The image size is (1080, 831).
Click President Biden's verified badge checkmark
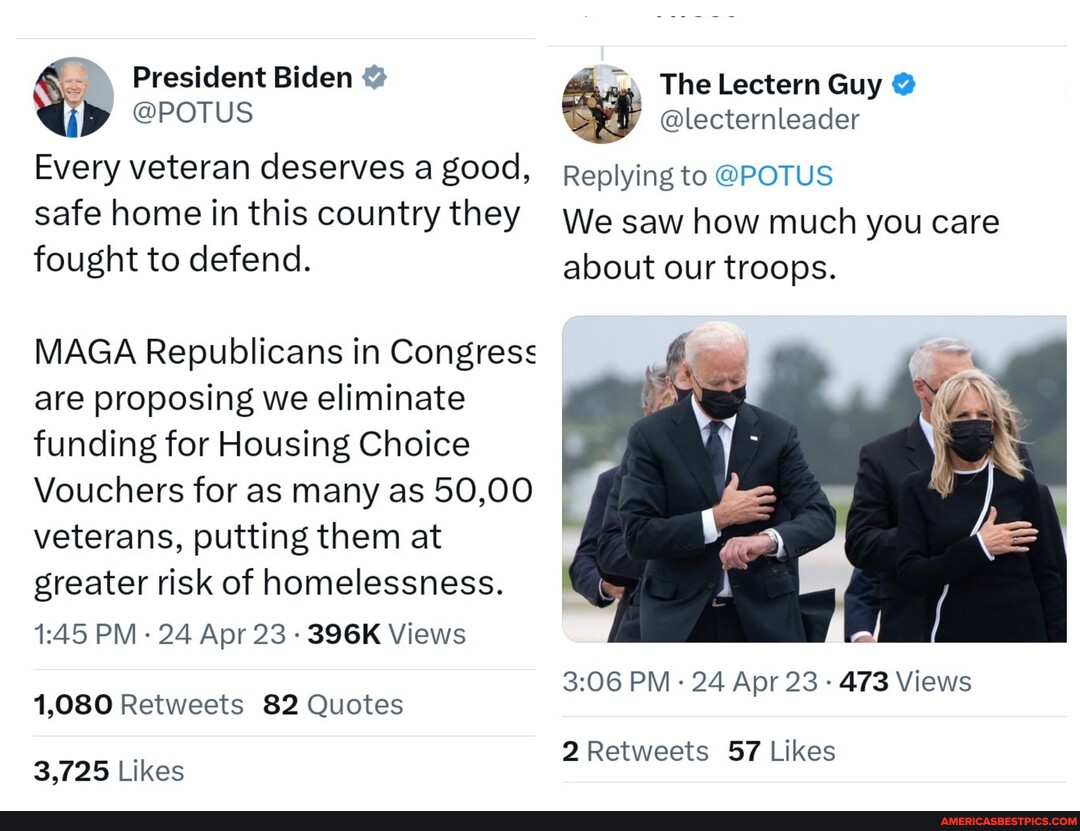[374, 76]
